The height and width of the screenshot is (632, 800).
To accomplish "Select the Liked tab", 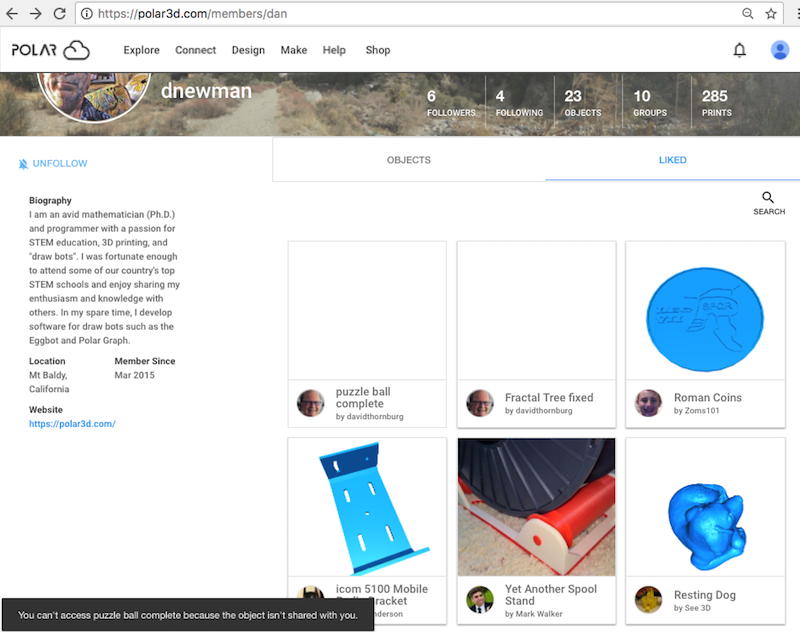I will pyautogui.click(x=672, y=160).
